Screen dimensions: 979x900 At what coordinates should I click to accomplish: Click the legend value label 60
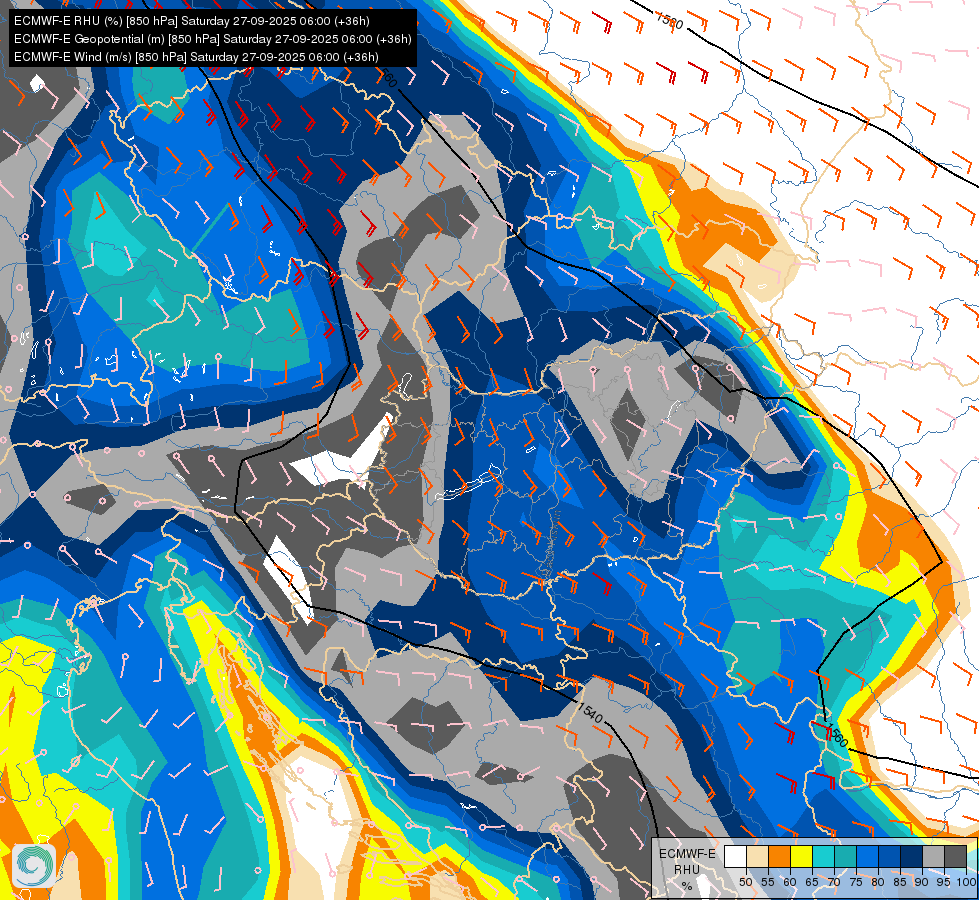(x=790, y=882)
